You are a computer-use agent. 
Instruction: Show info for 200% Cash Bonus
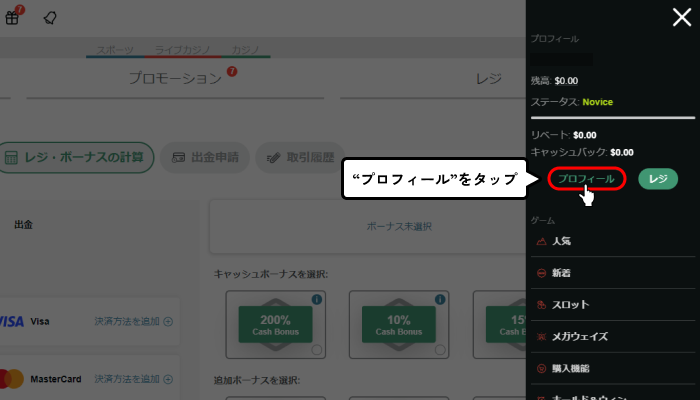pos(317,300)
